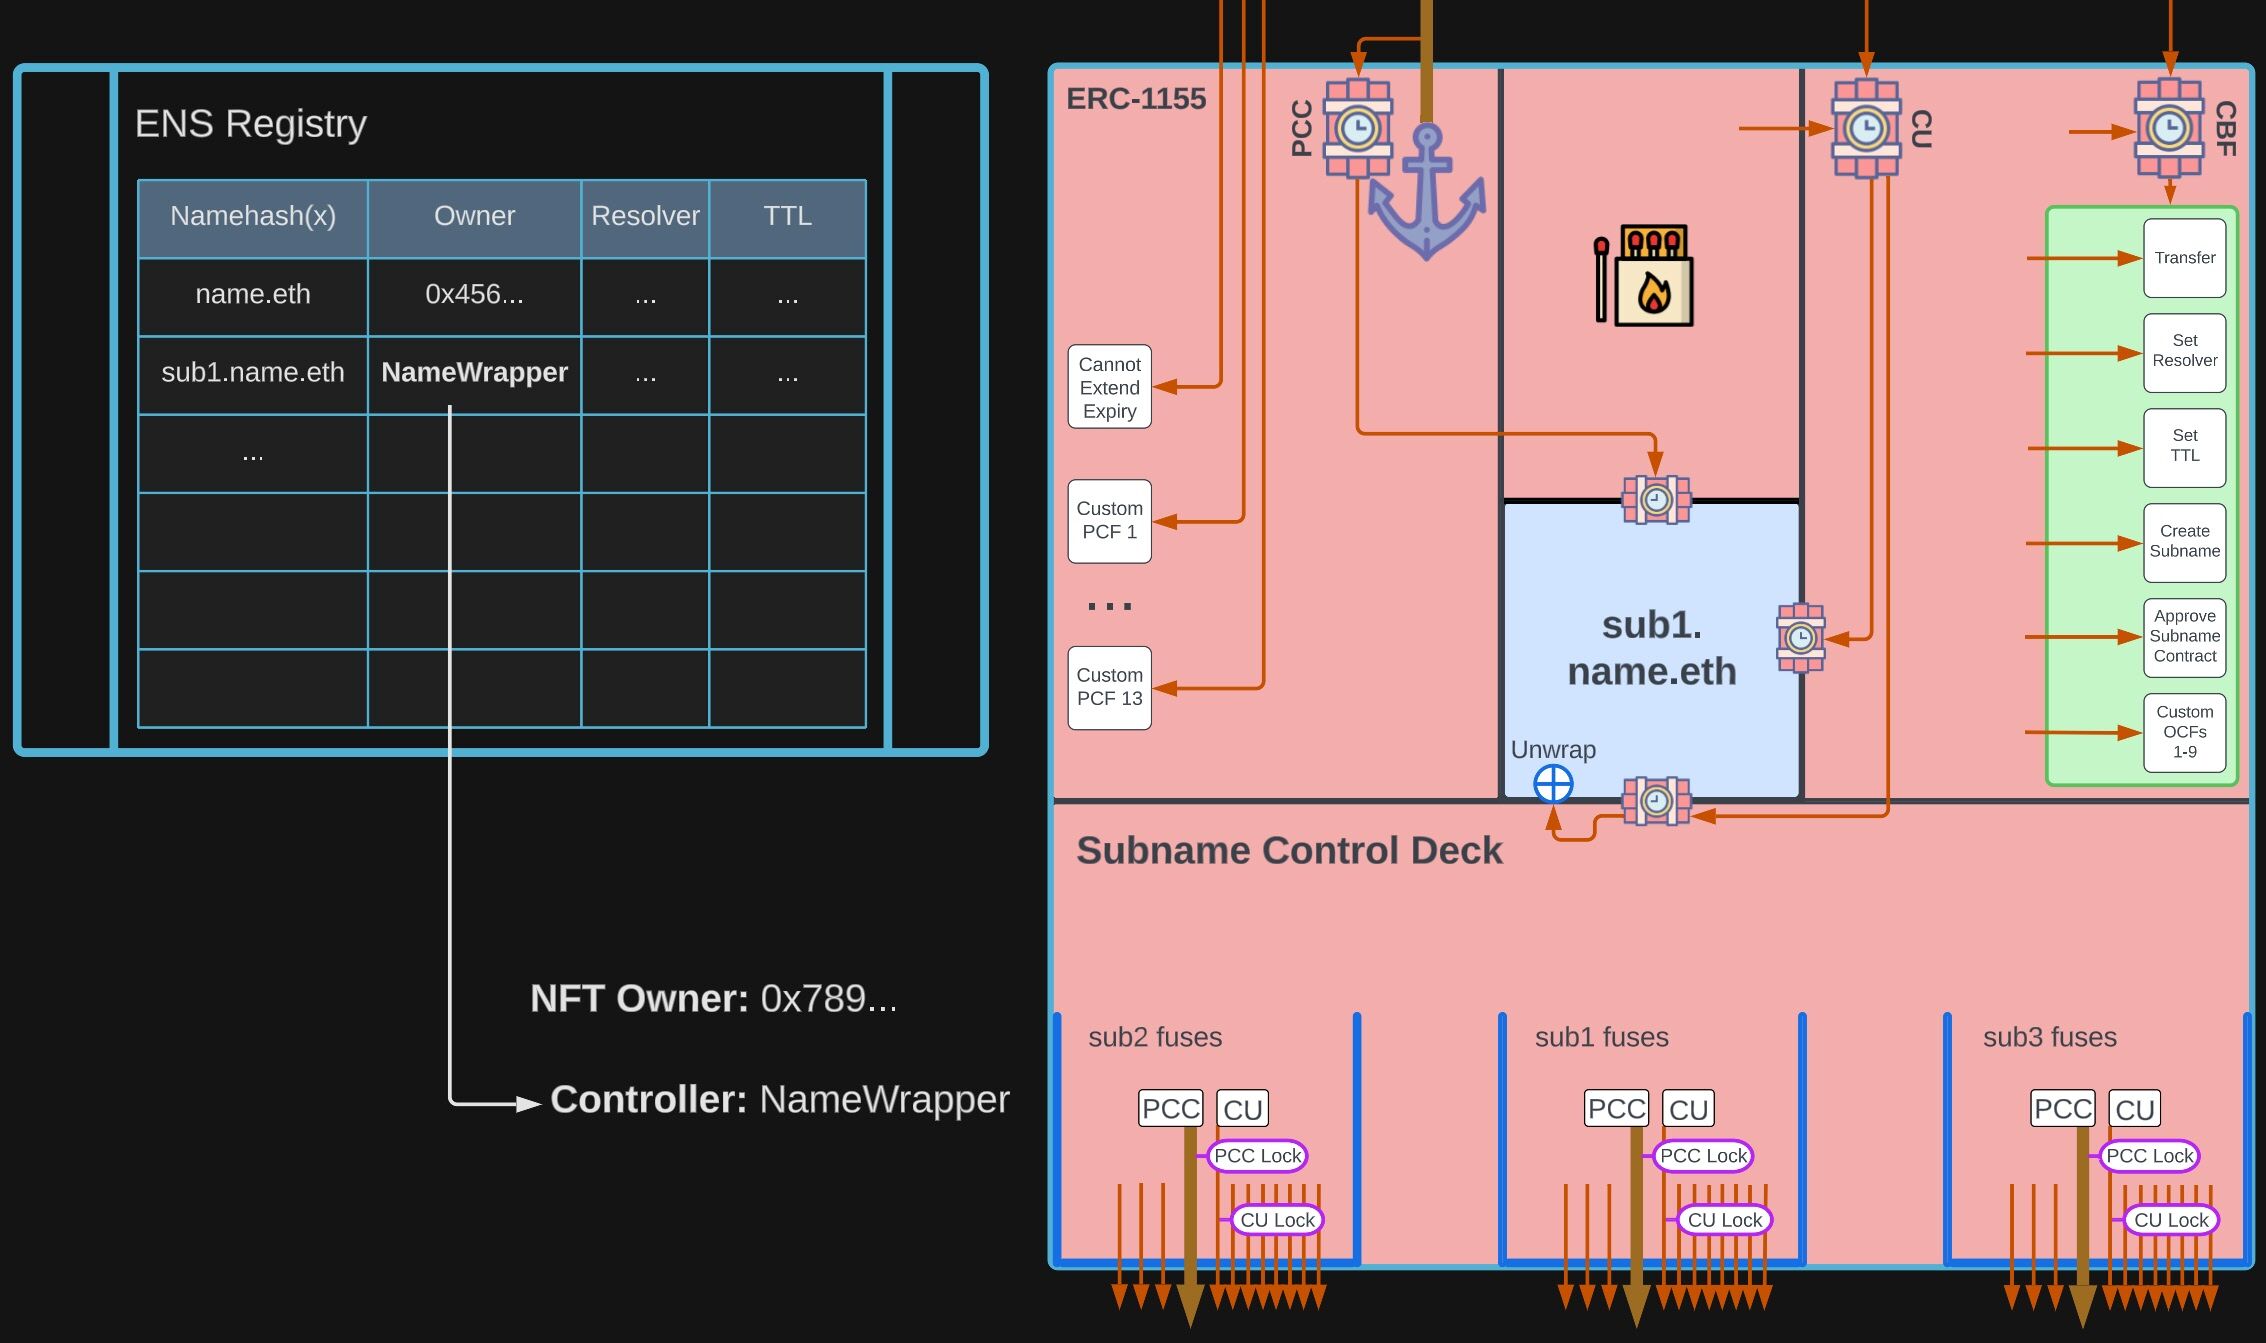2266x1343 pixels.
Task: Click the CBF dynamite timer icon
Action: pos(2168,129)
